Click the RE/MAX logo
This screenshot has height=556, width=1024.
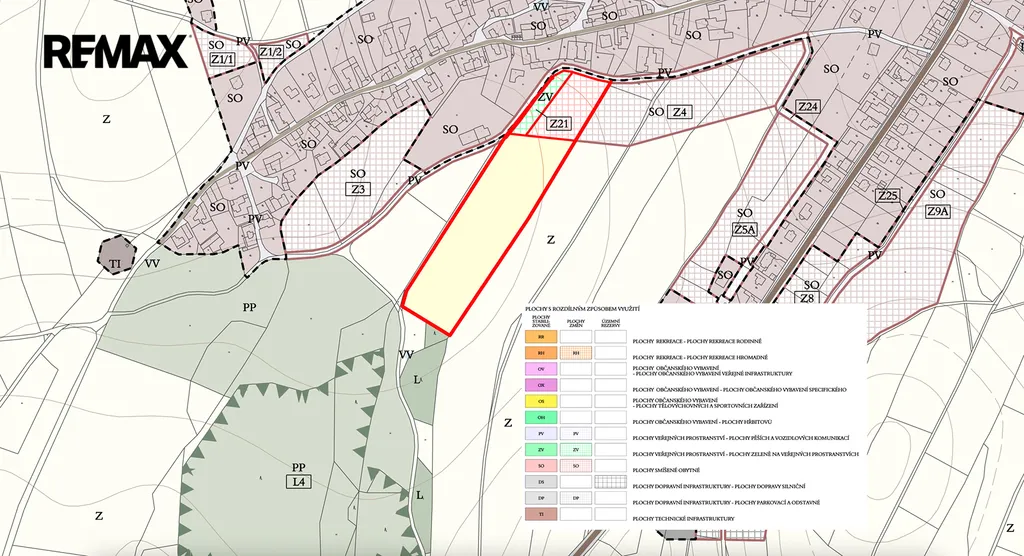(115, 51)
